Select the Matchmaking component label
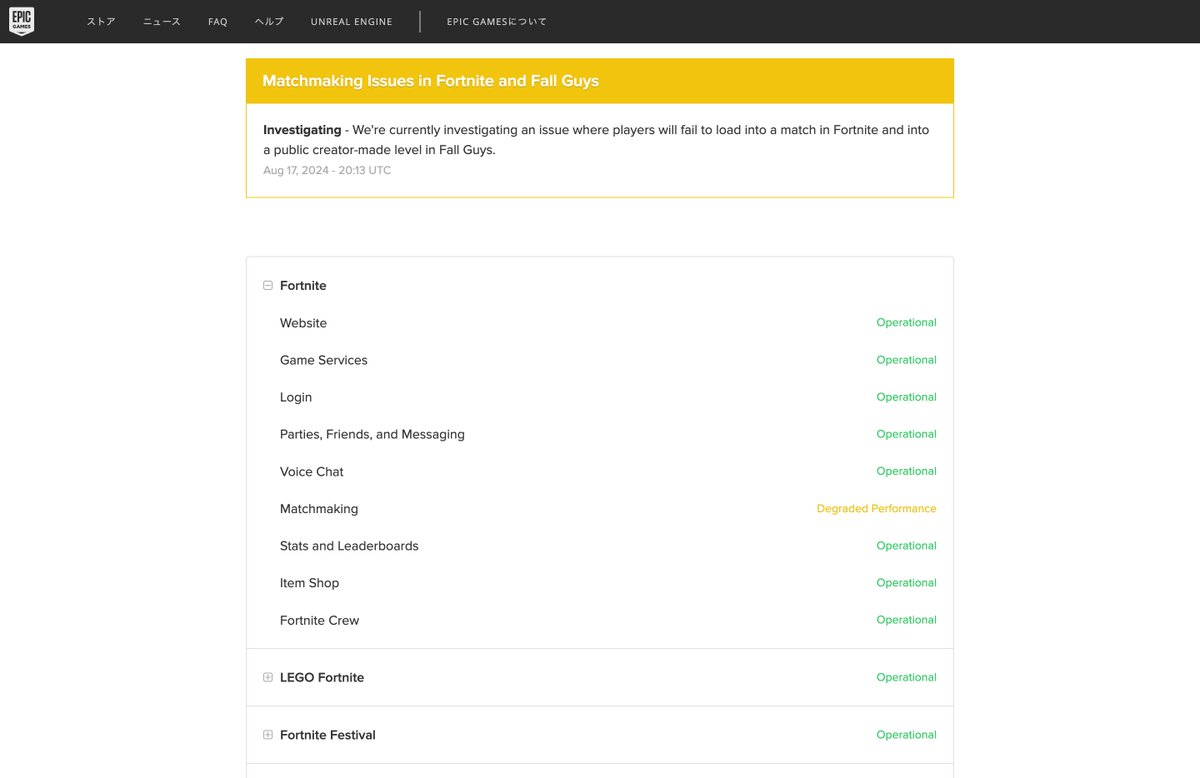1200x778 pixels. (x=319, y=509)
